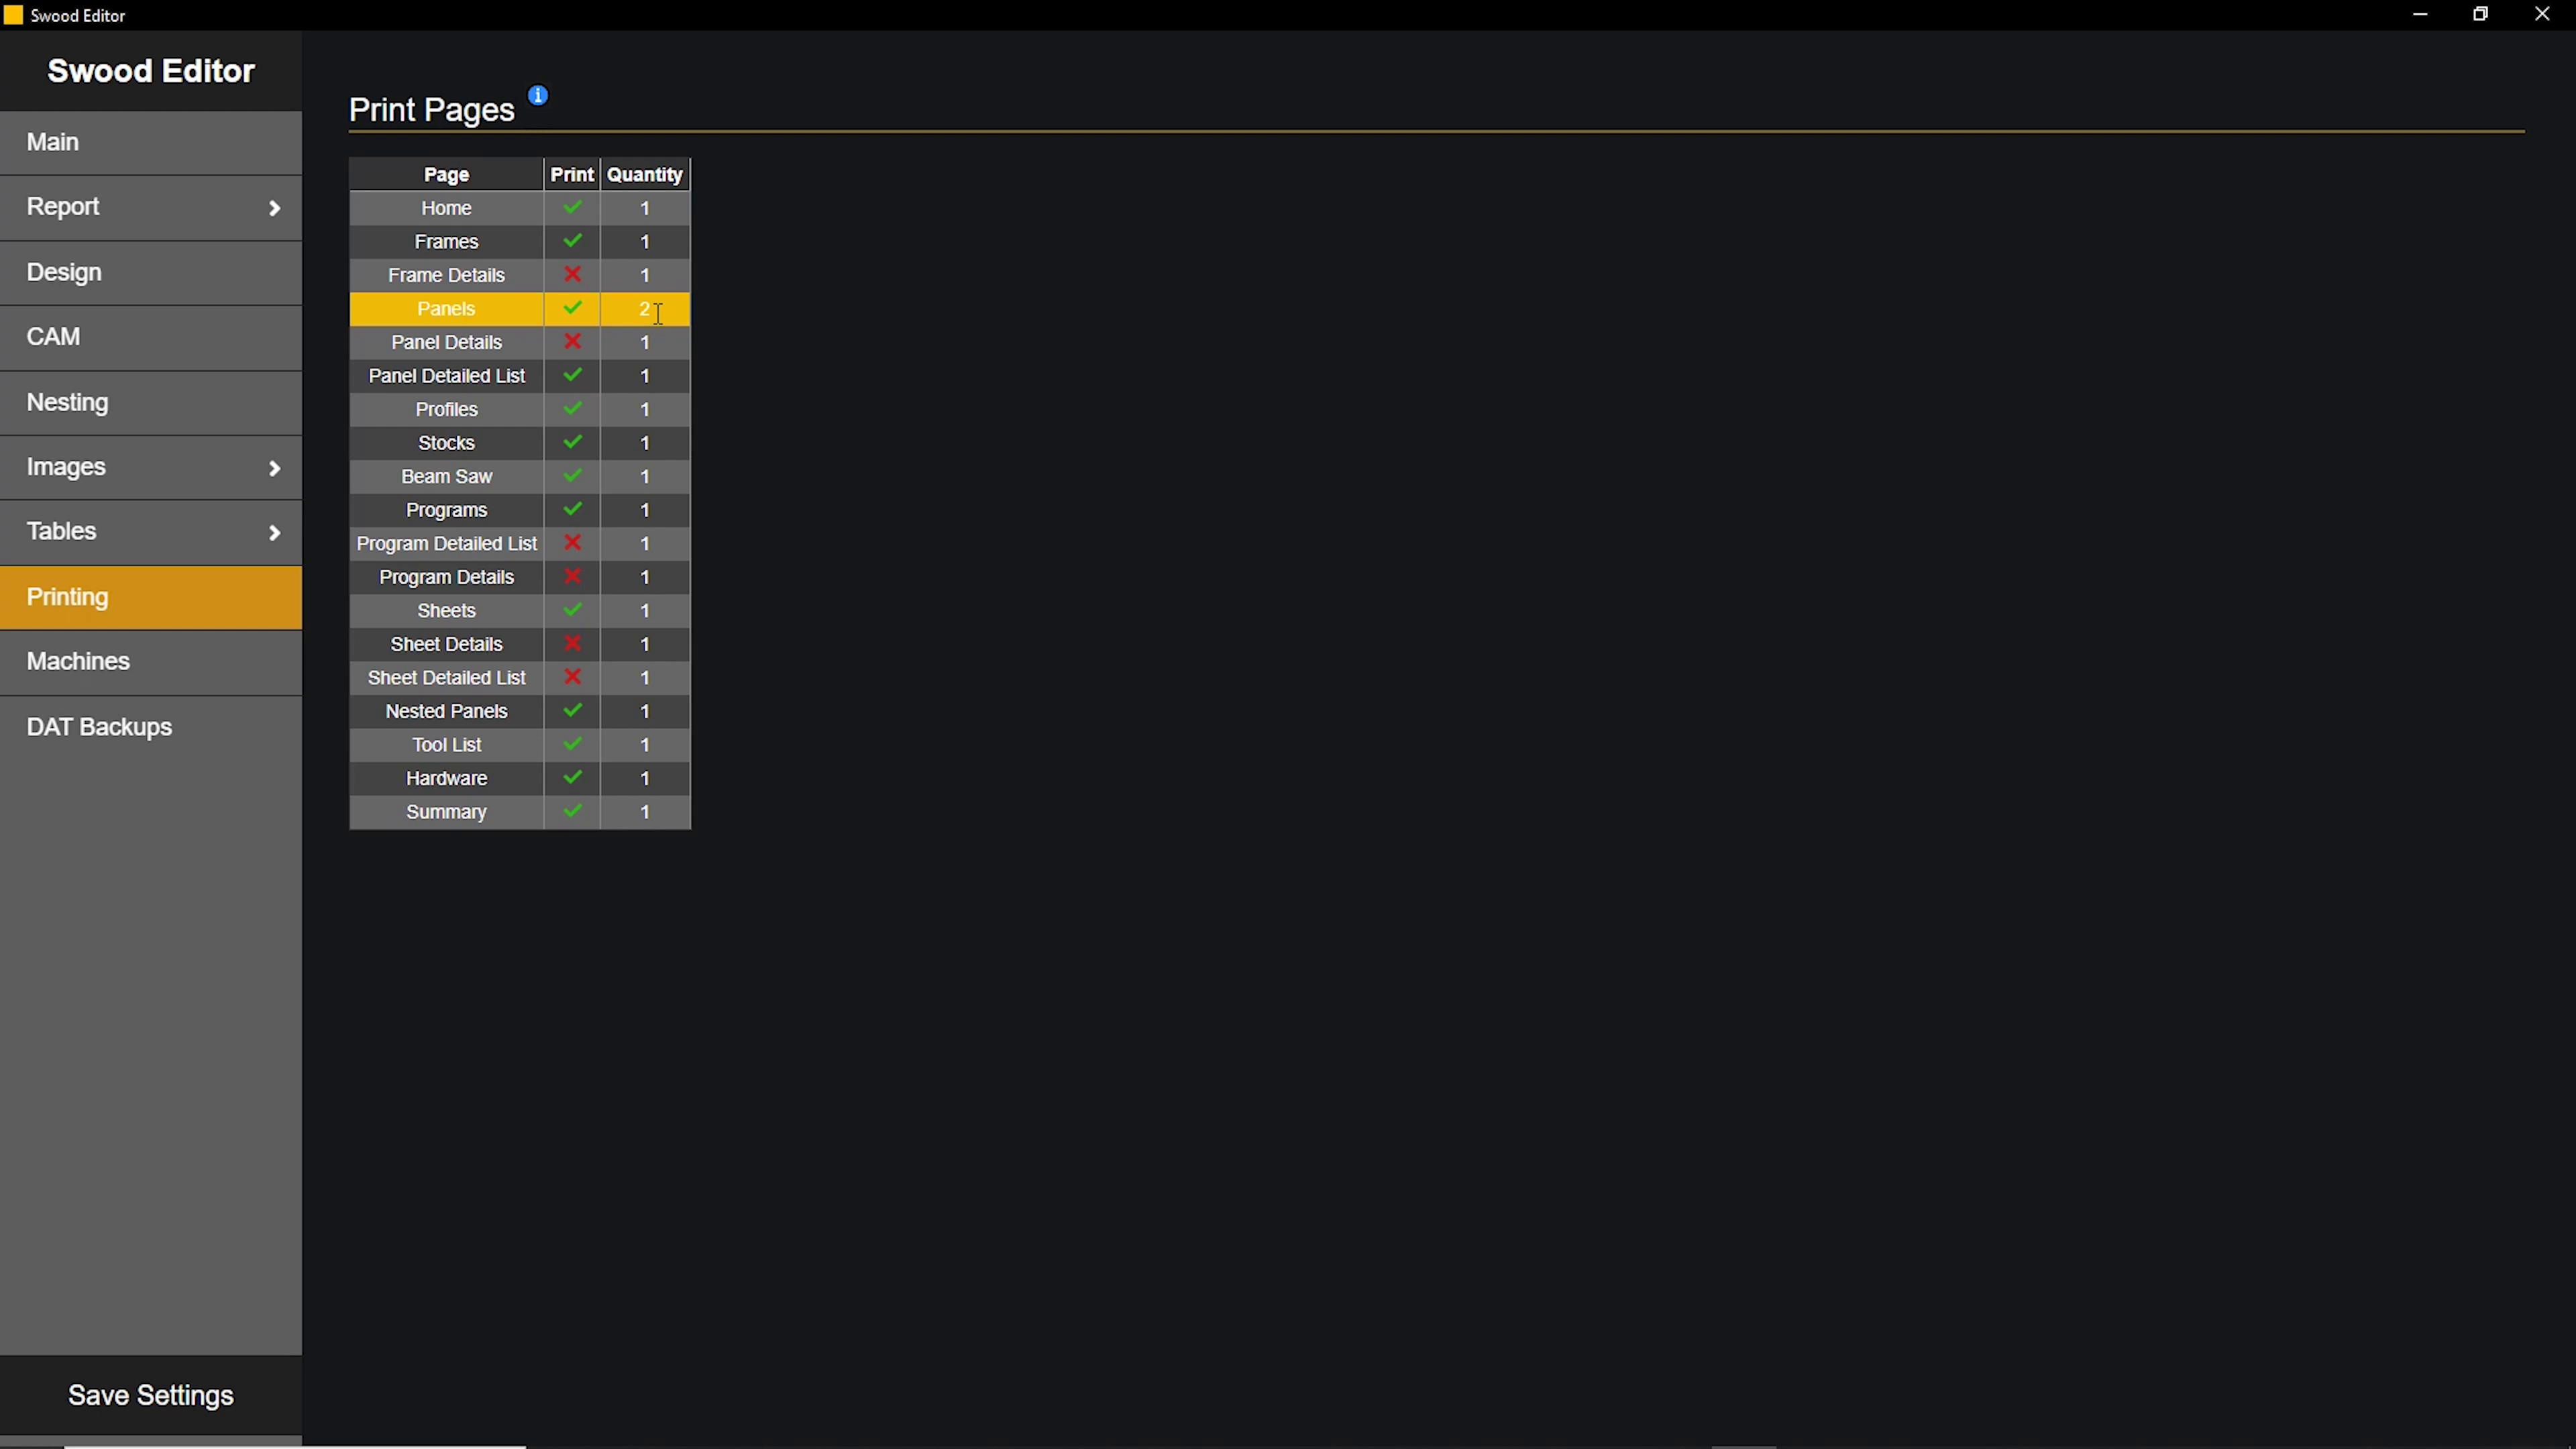Select the Profiles row in the table

pos(446,409)
